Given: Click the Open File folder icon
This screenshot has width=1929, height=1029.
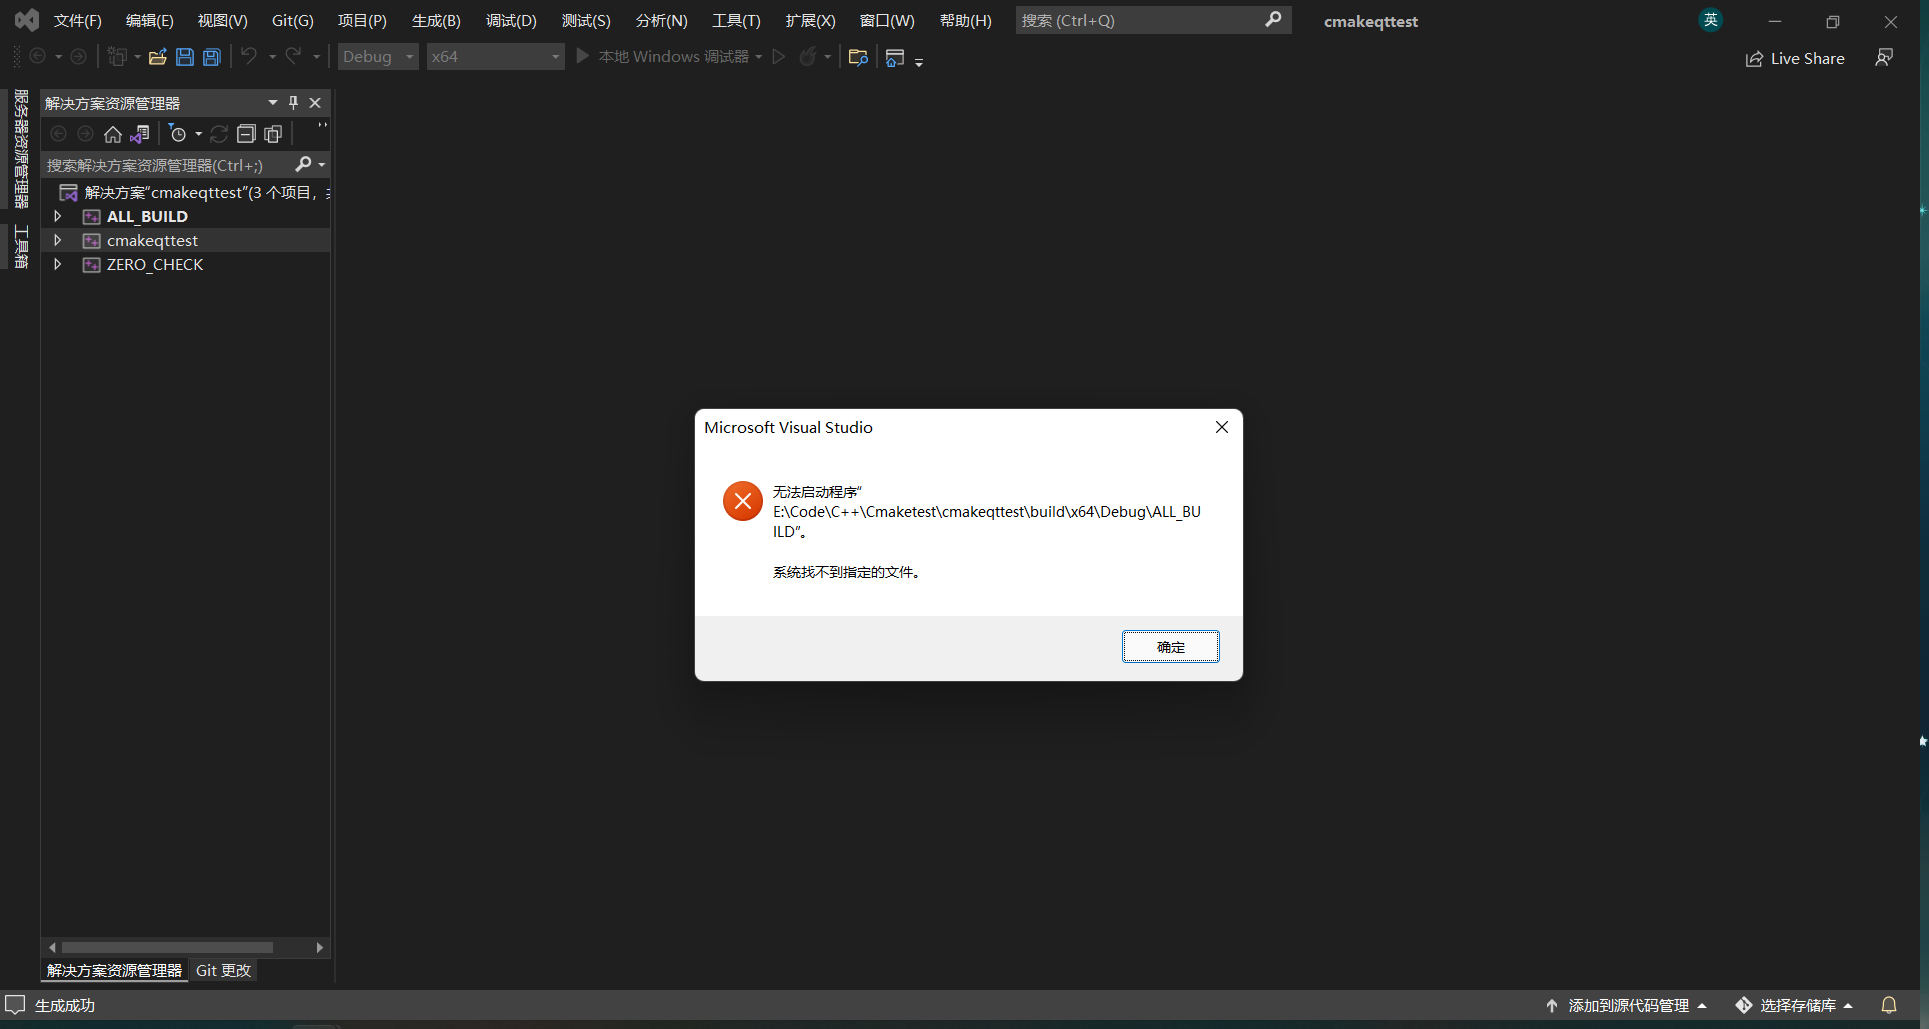Looking at the screenshot, I should pos(157,57).
